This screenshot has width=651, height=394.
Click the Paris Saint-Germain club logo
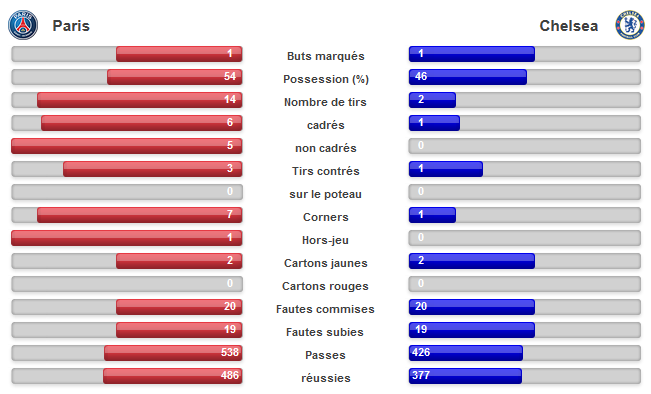23,25
